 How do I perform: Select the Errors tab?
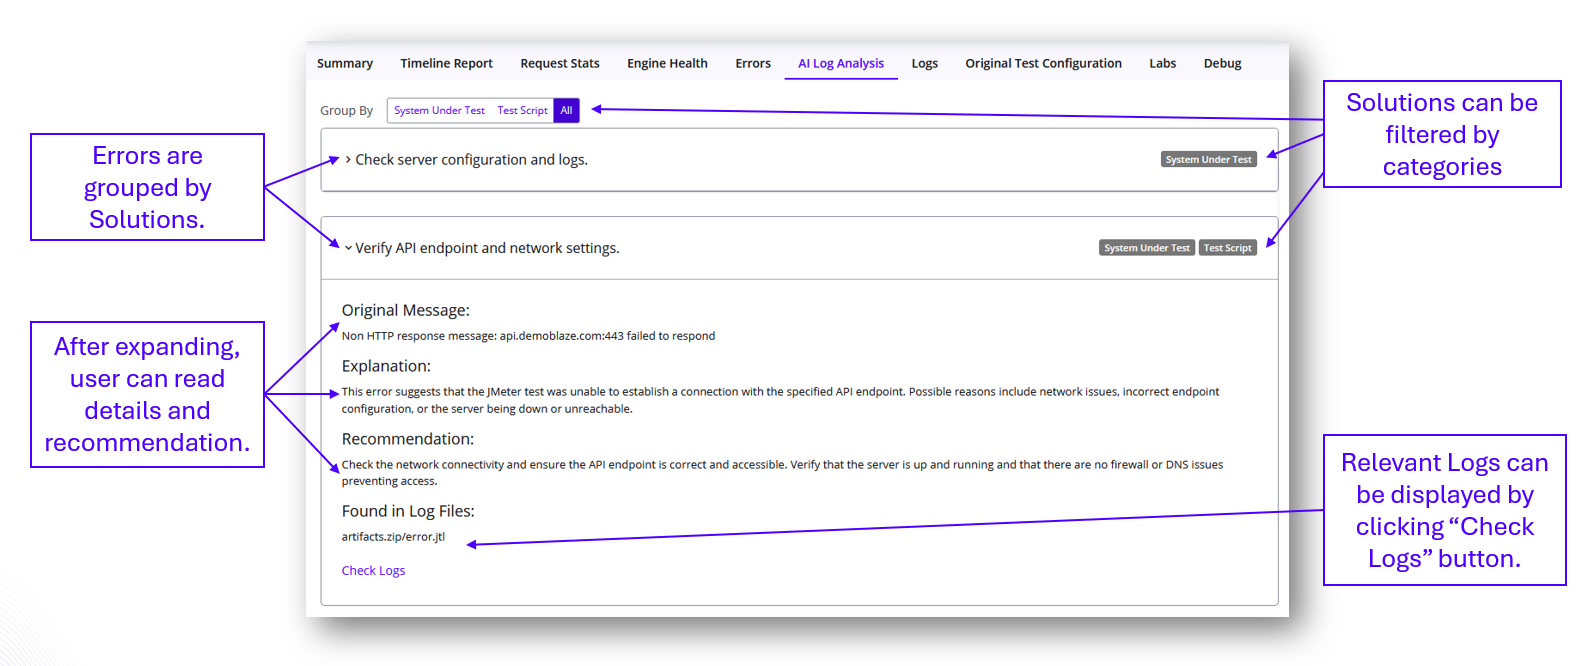point(753,63)
